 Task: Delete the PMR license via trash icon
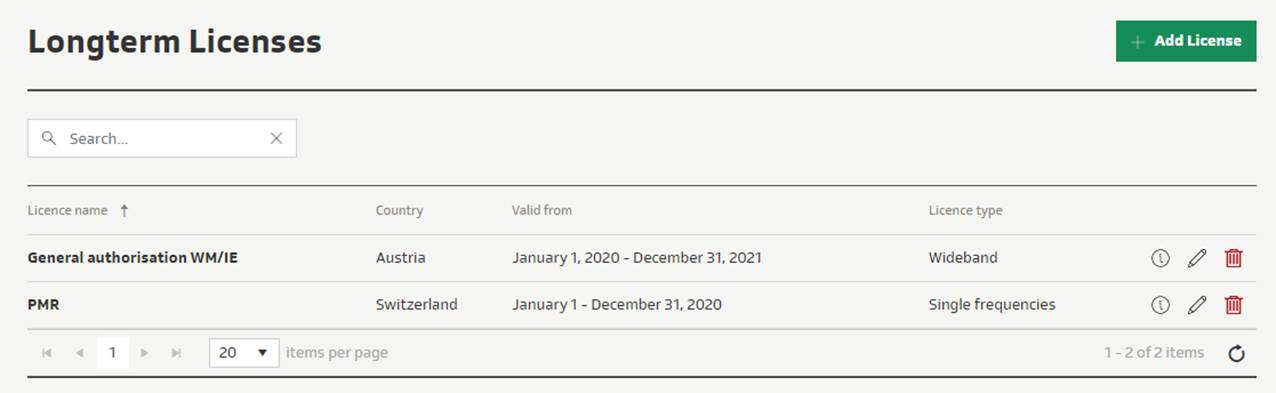point(1234,305)
